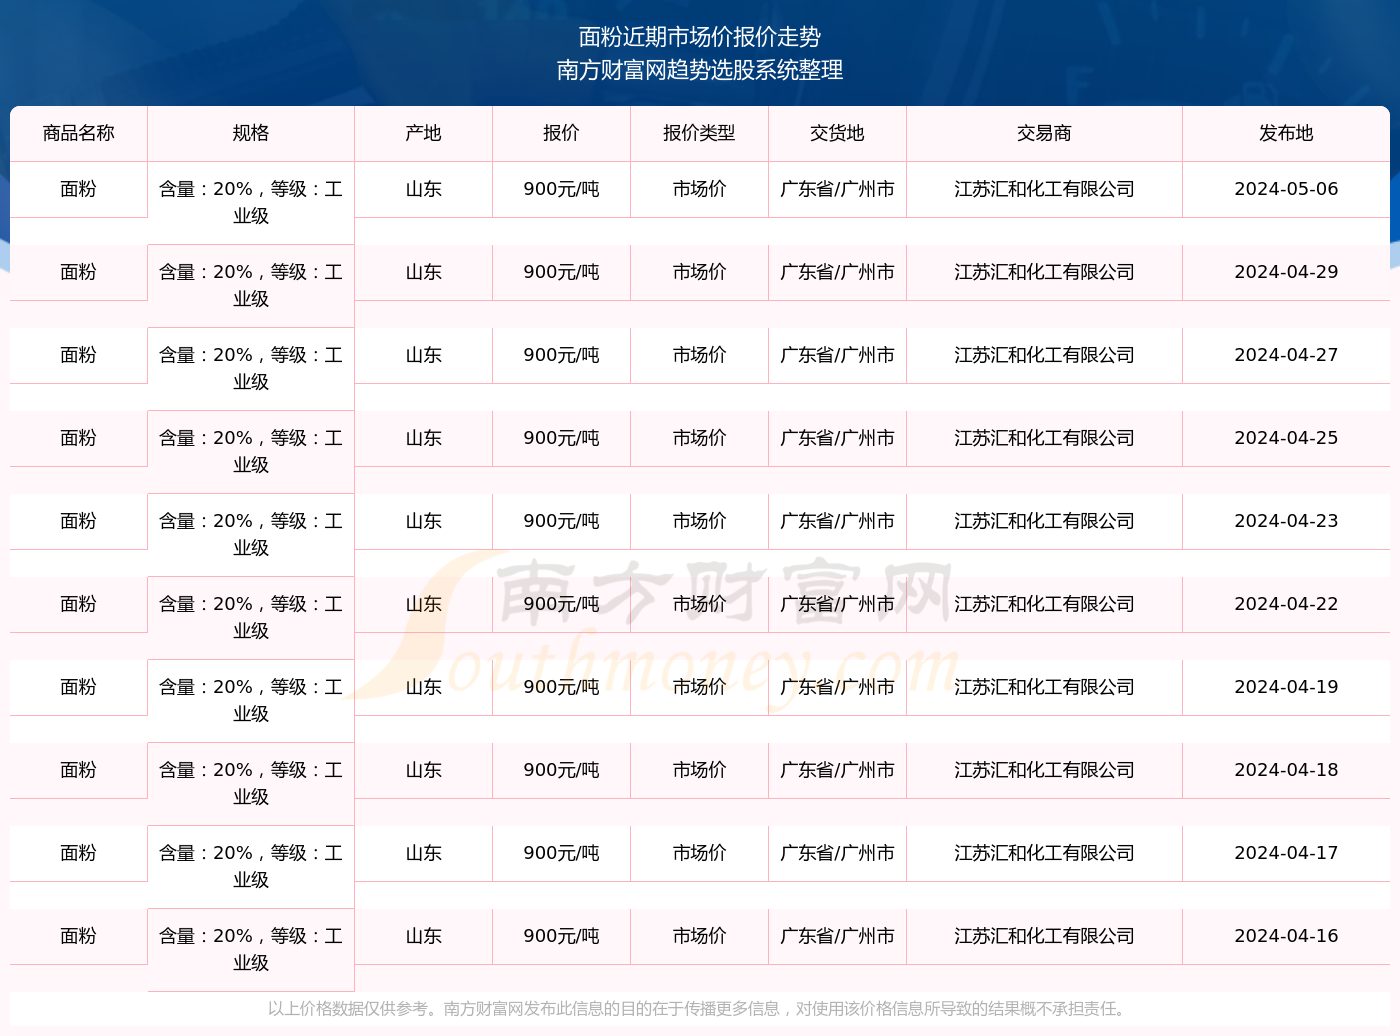This screenshot has height=1036, width=1400.
Task: Click 江苏汇和化工有限公司 in the 2024-04-25 row
Action: tap(1045, 438)
